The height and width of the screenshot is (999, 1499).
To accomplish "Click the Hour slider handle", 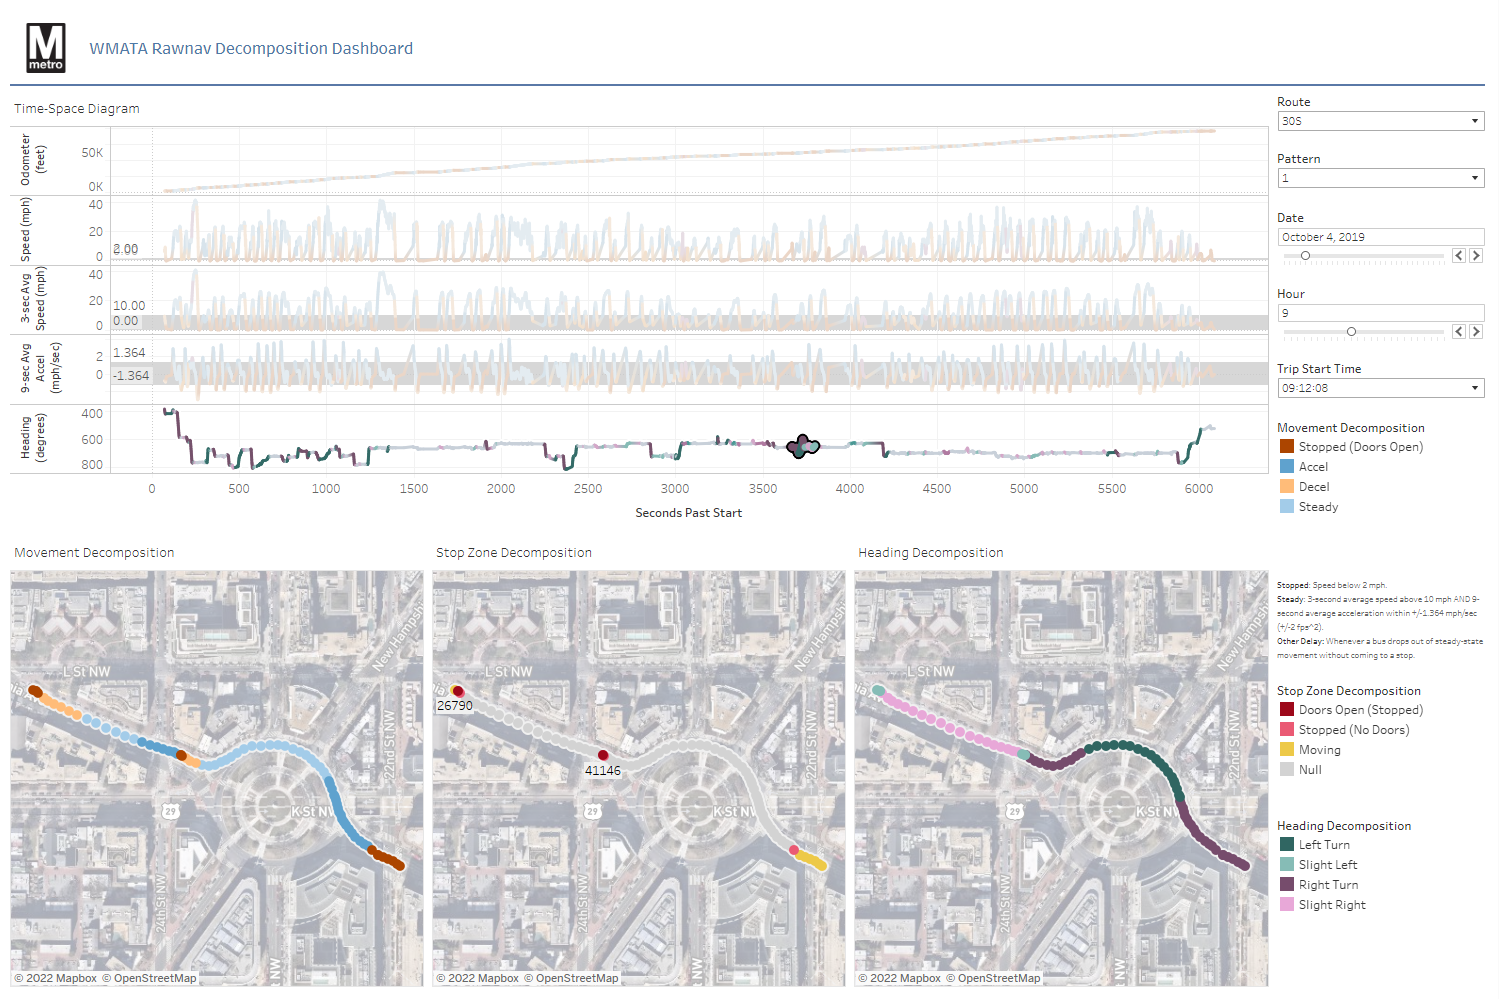I will (x=1351, y=331).
